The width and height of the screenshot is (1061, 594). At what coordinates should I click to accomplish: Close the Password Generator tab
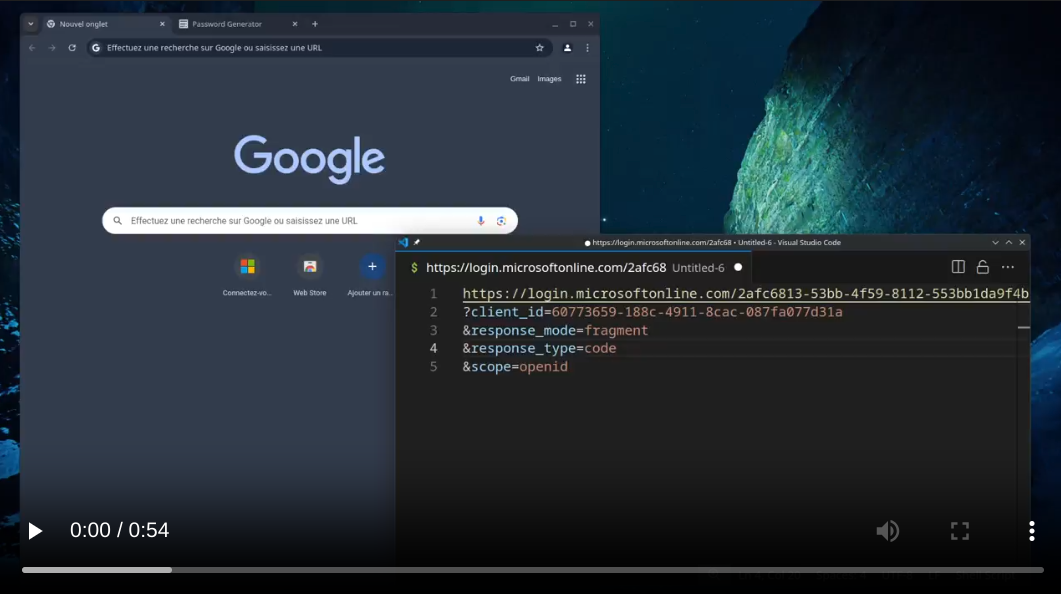click(294, 24)
